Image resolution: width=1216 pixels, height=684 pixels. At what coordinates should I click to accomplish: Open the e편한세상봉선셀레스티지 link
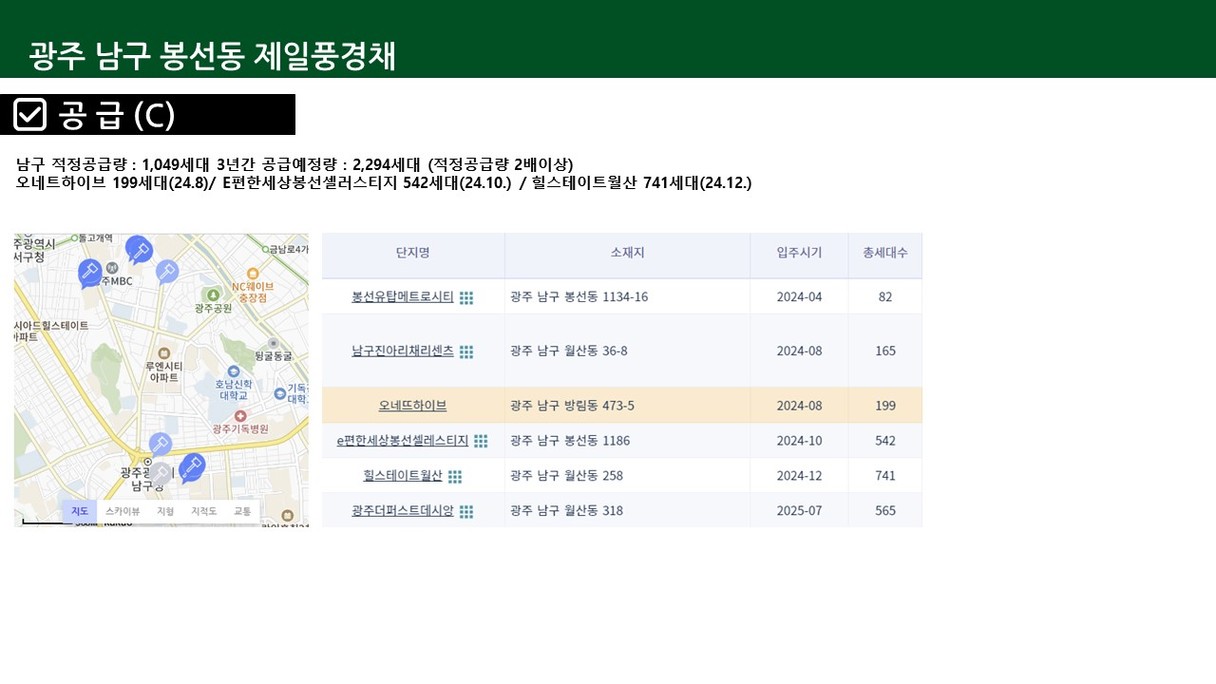[x=403, y=441]
